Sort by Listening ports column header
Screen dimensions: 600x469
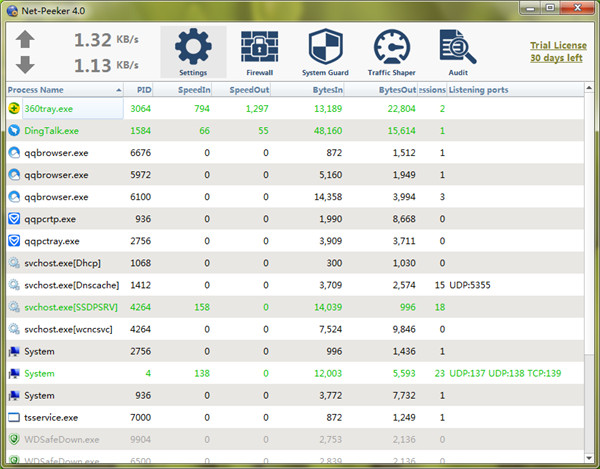tap(479, 90)
